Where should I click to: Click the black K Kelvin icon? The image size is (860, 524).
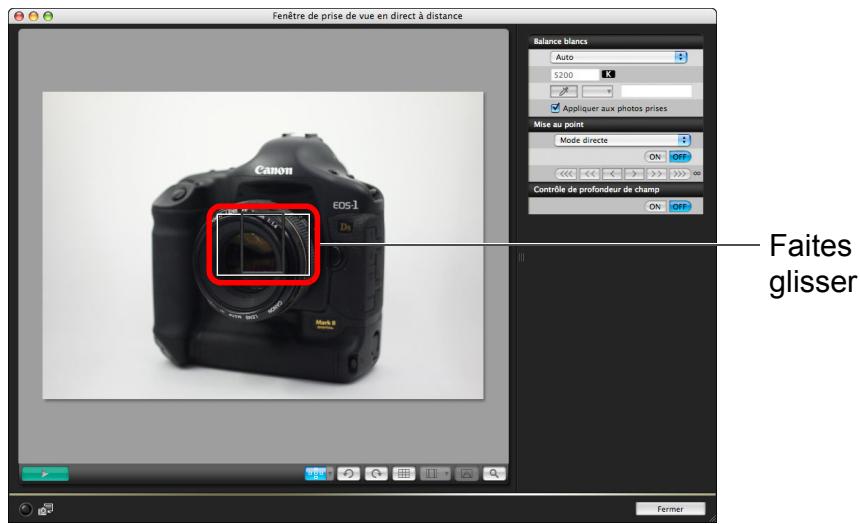pos(608,74)
